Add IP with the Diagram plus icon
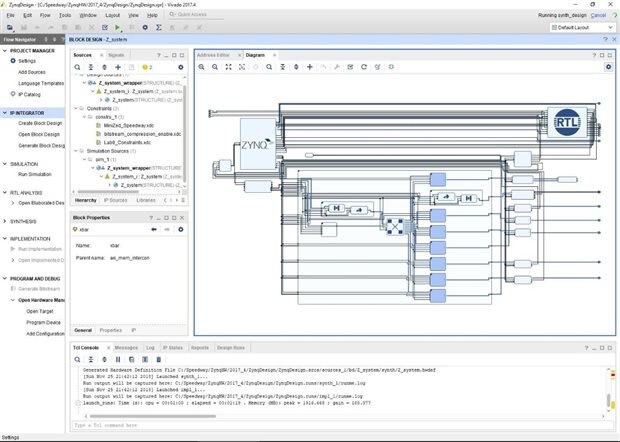 click(x=309, y=66)
